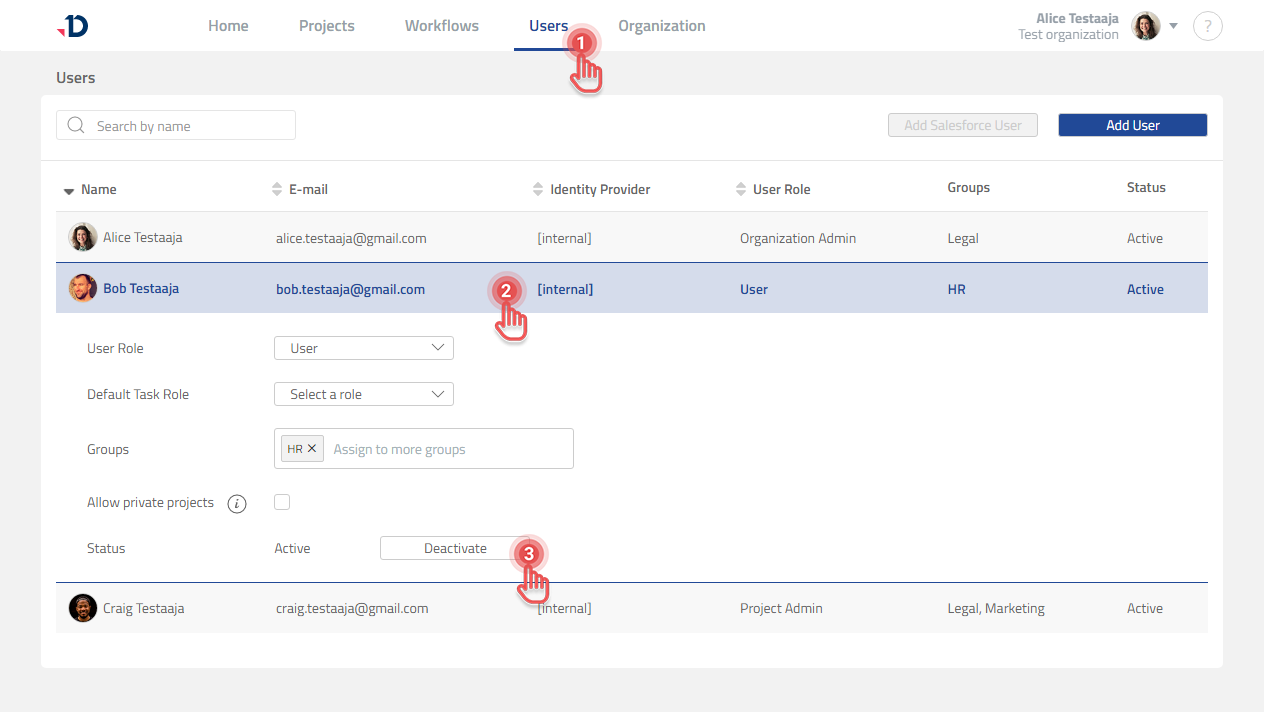Click Craig Testaaja's avatar in user list

[83, 608]
